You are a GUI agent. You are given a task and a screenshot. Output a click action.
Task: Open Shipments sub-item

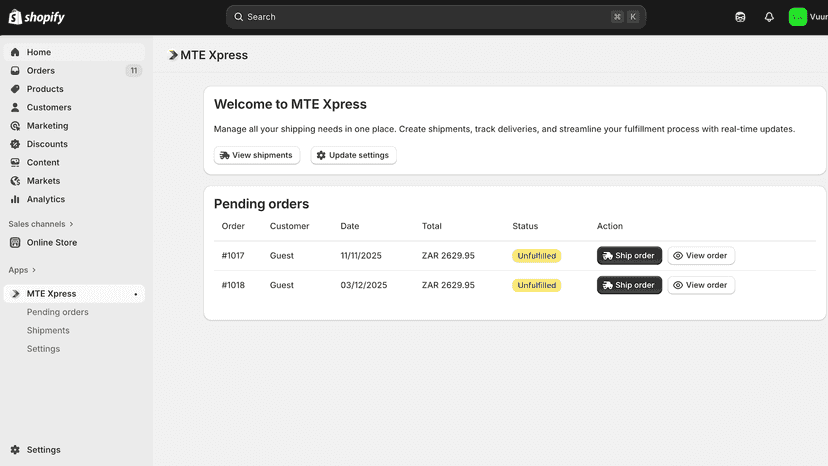click(48, 330)
